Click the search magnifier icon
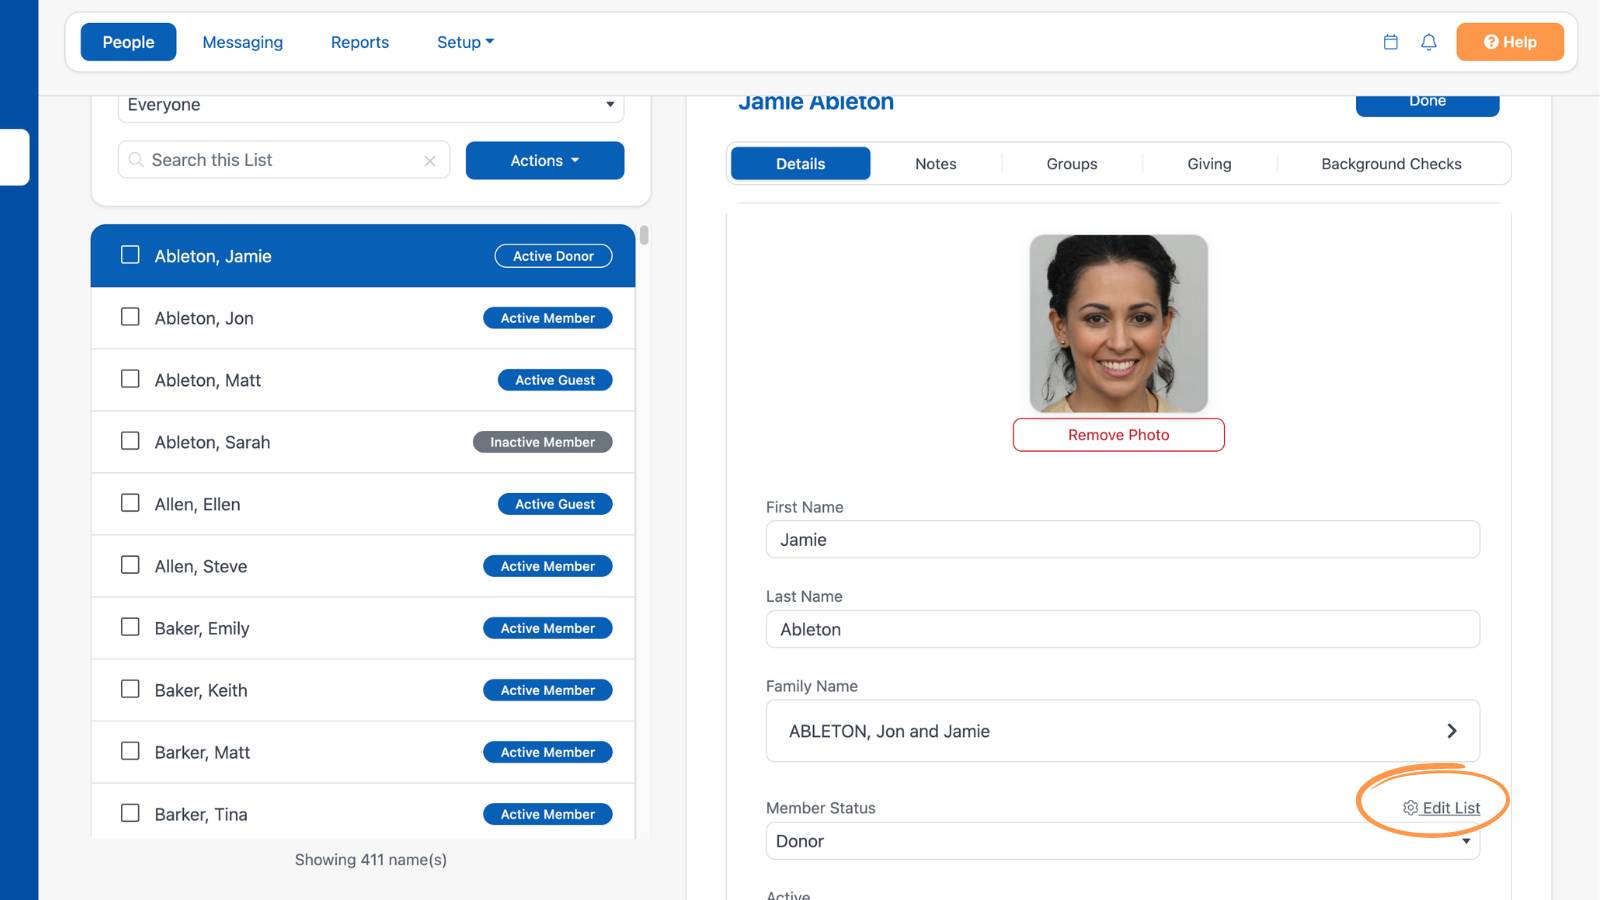The height and width of the screenshot is (900, 1600). pos(136,160)
